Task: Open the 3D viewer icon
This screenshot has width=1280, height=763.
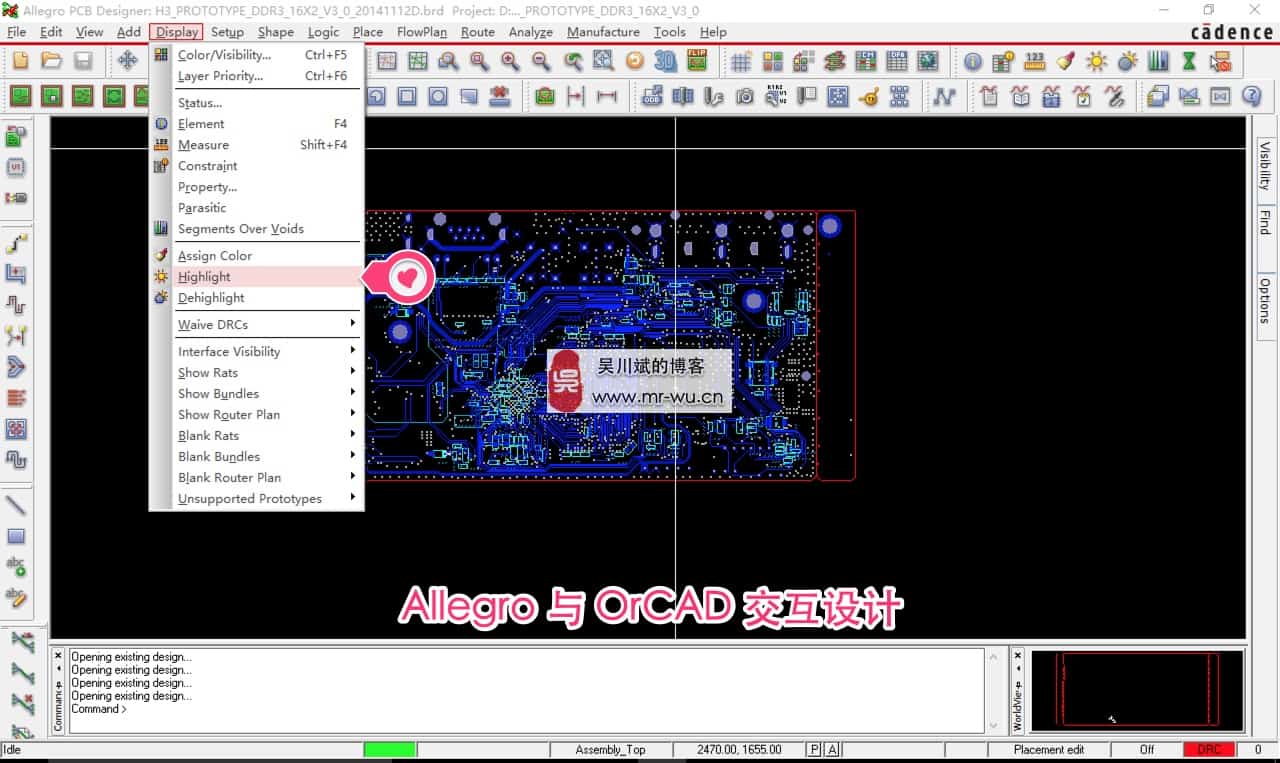Action: pyautogui.click(x=665, y=61)
